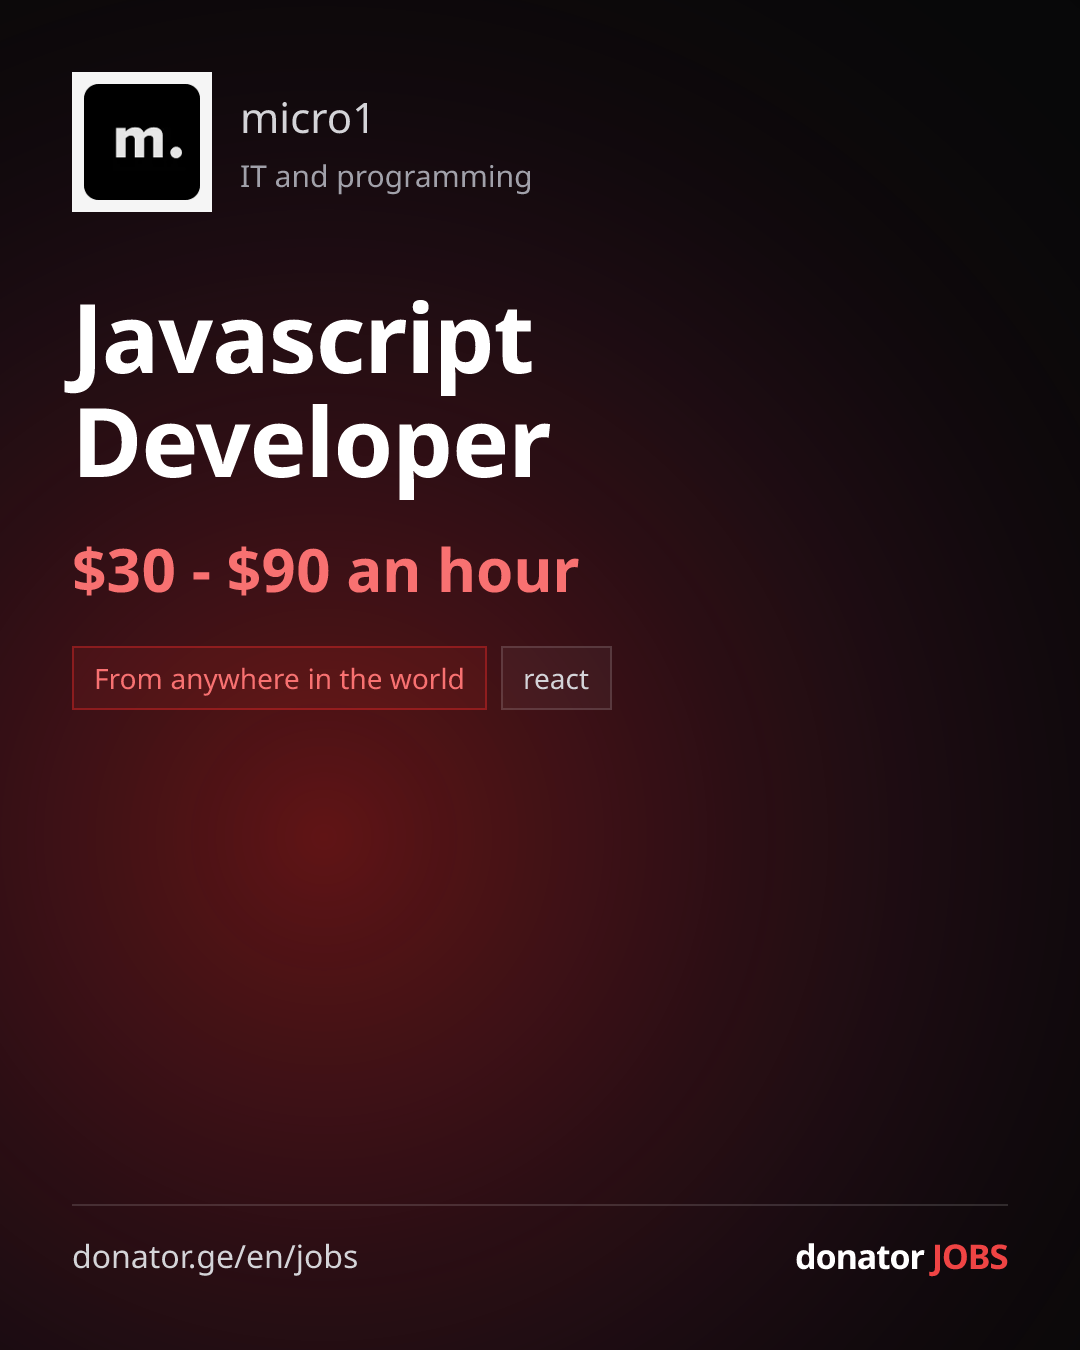Click the '$30 - $90 an hour' salary
1080x1350 pixels.
point(326,571)
